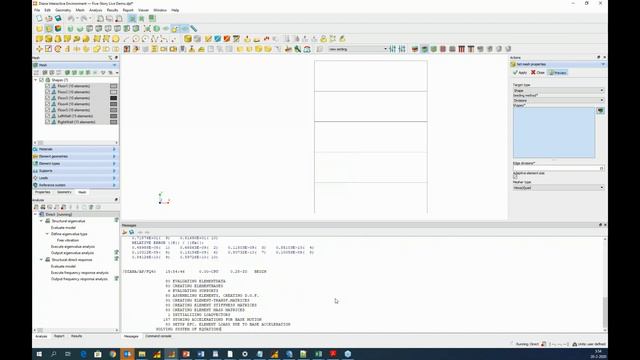The image size is (640, 360).
Task: Click the measure ruler tool icon
Action: coord(194,29)
